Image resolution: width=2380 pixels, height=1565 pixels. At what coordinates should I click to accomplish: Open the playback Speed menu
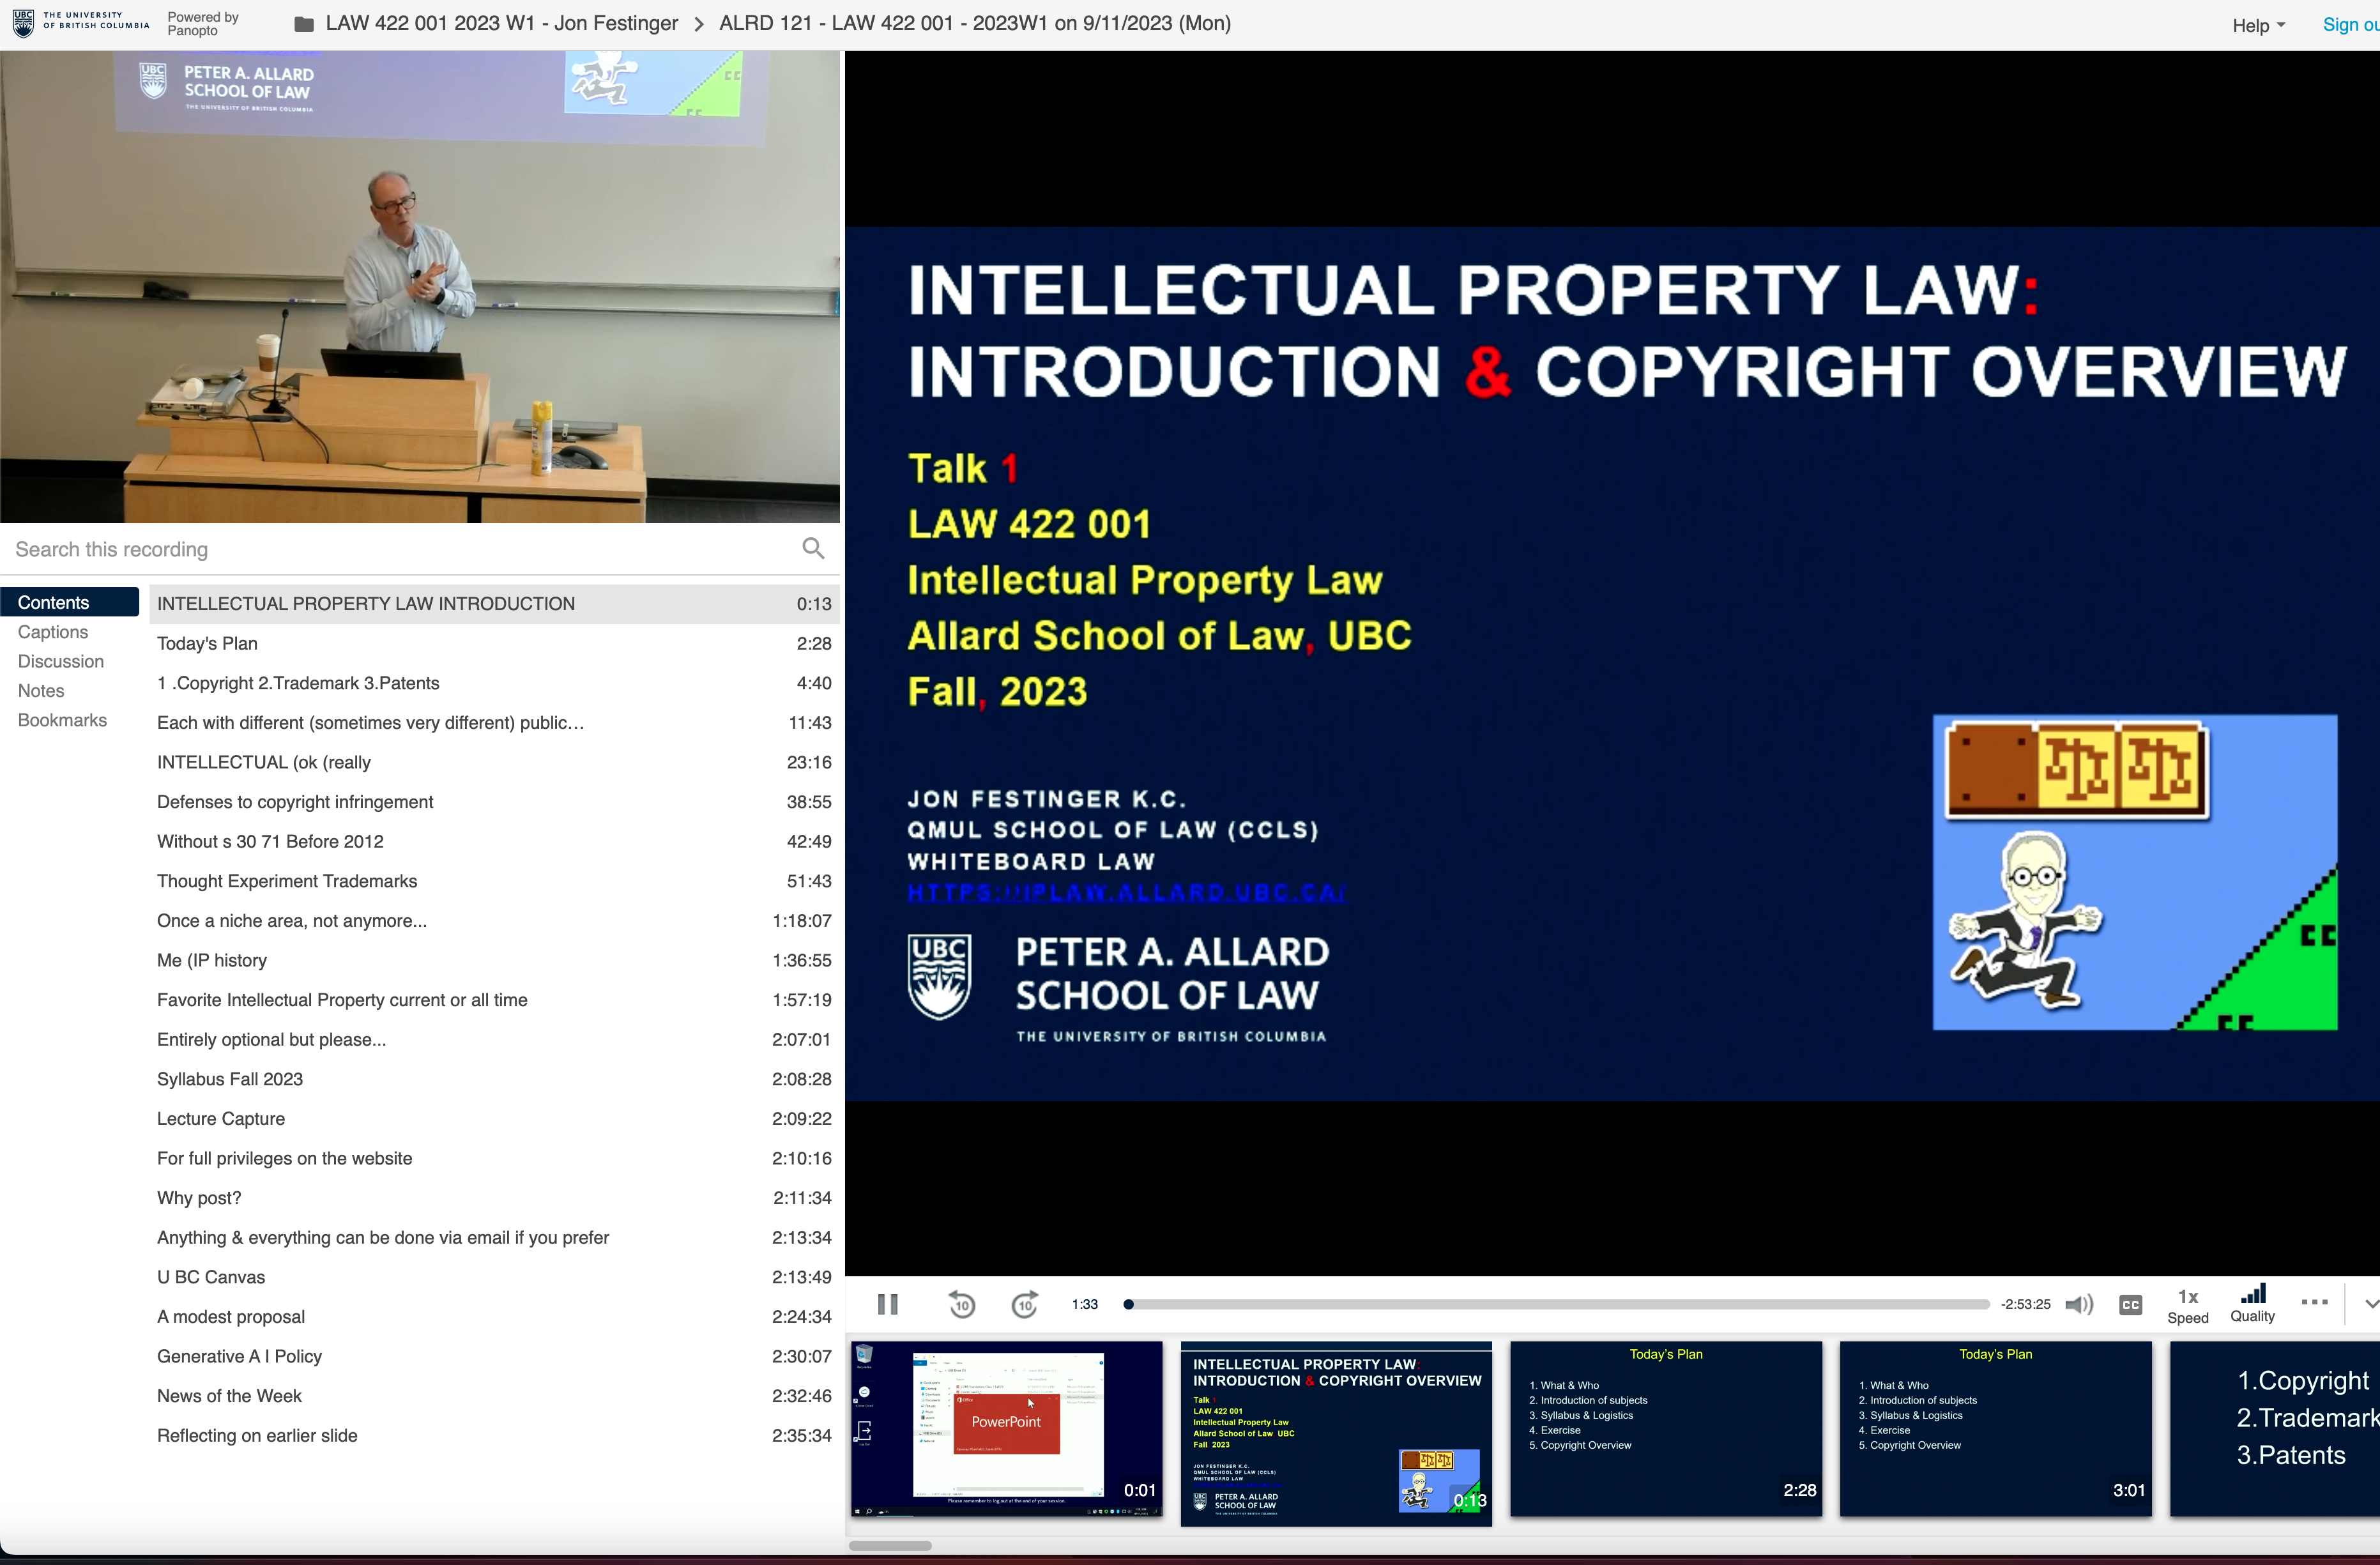2188,1305
